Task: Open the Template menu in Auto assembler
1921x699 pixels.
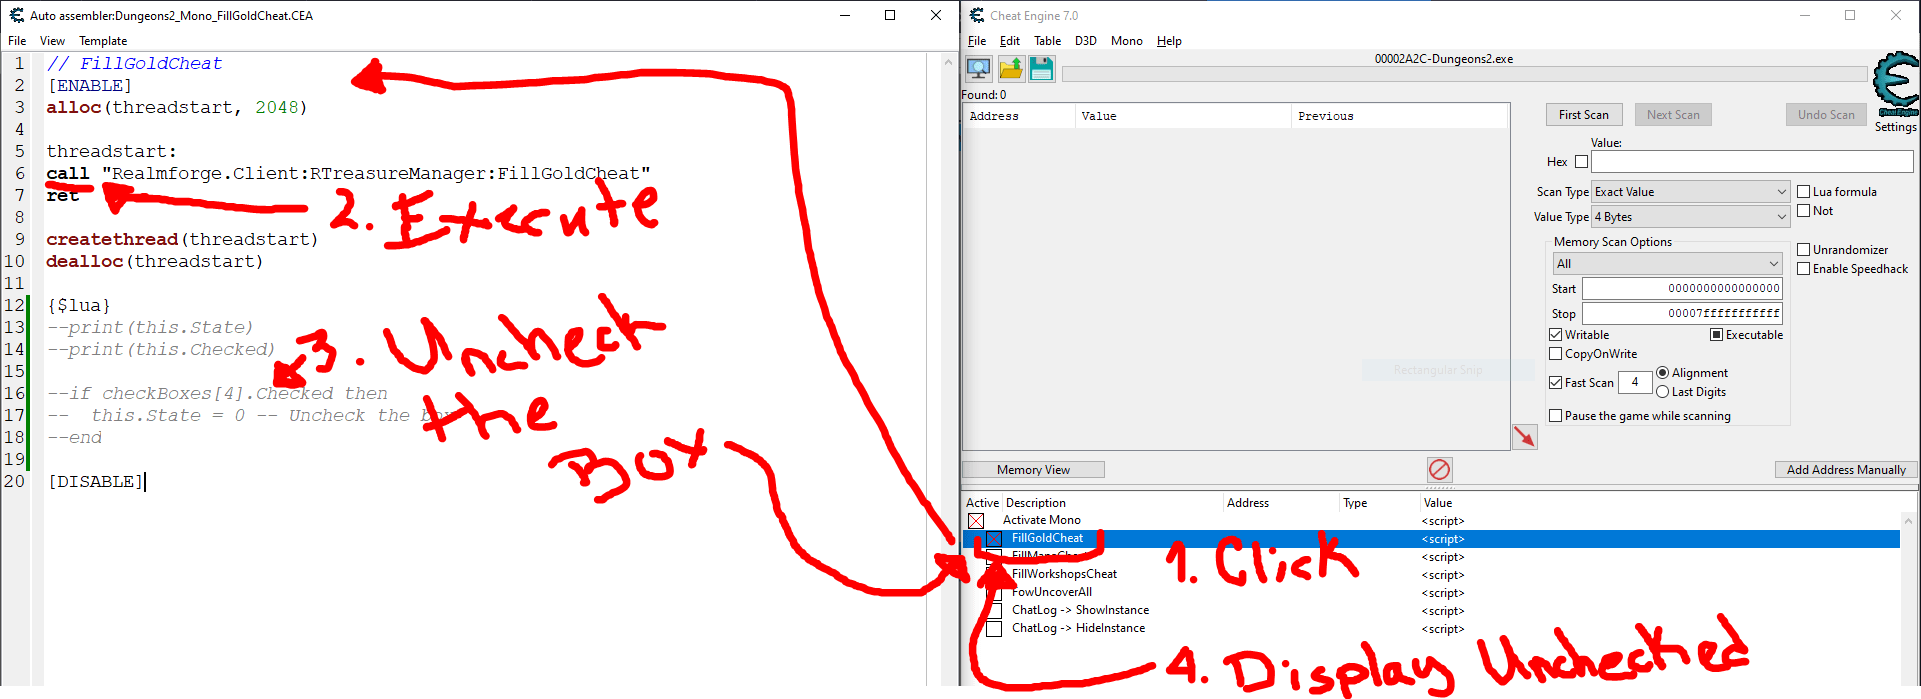Action: pyautogui.click(x=103, y=41)
